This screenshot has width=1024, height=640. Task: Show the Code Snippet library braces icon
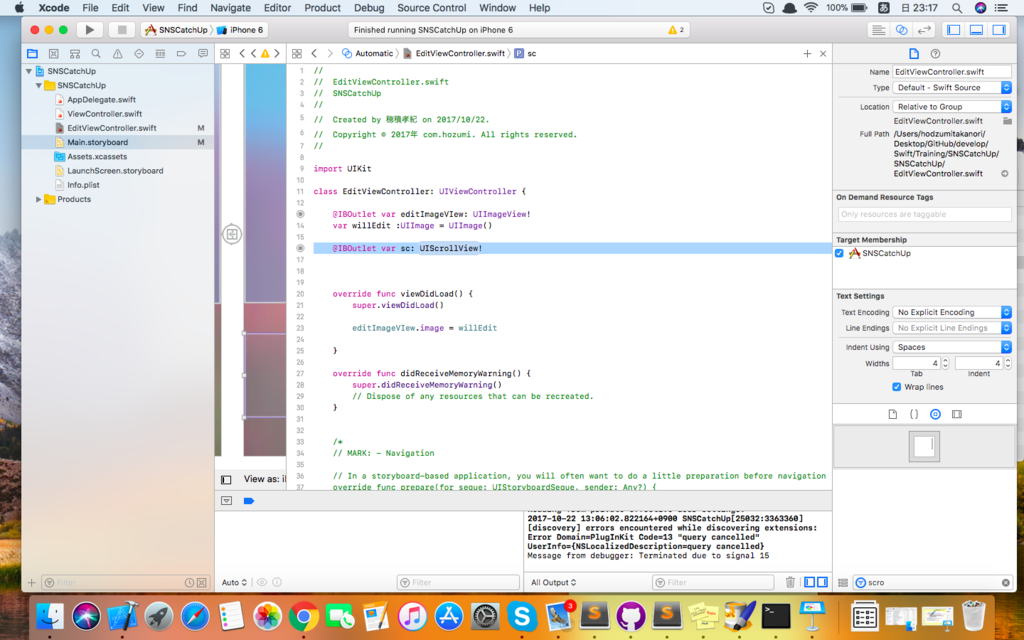(914, 414)
